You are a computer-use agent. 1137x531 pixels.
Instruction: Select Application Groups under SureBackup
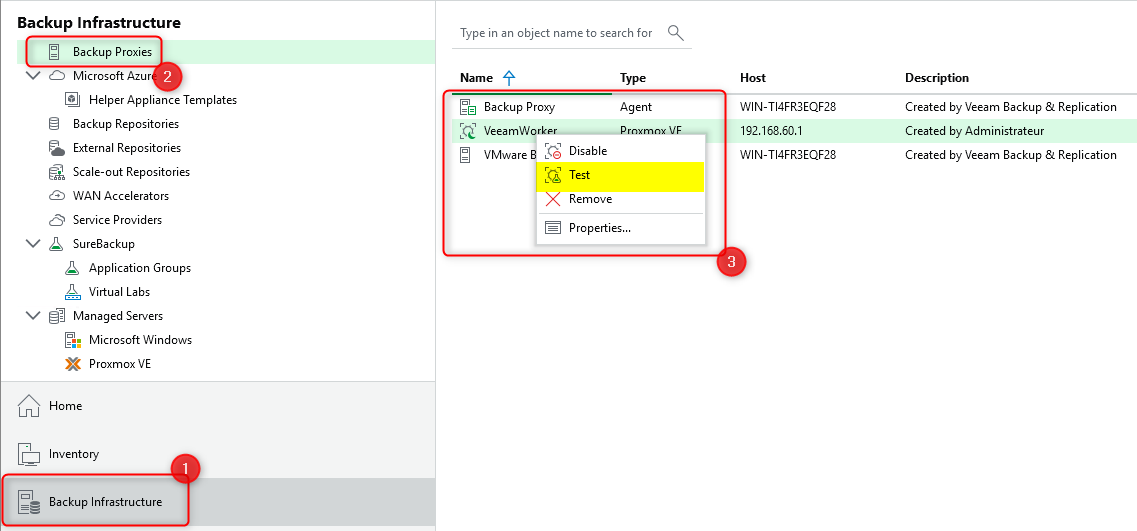click(140, 268)
